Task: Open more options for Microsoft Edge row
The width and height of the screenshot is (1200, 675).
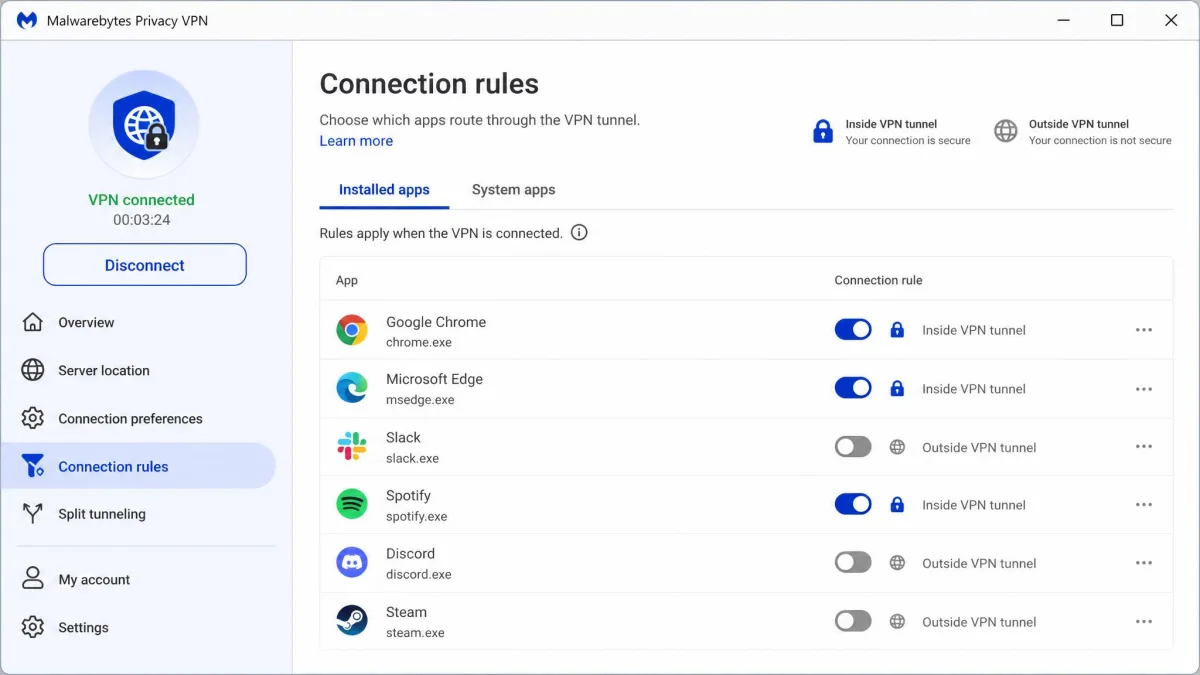Action: [x=1144, y=388]
